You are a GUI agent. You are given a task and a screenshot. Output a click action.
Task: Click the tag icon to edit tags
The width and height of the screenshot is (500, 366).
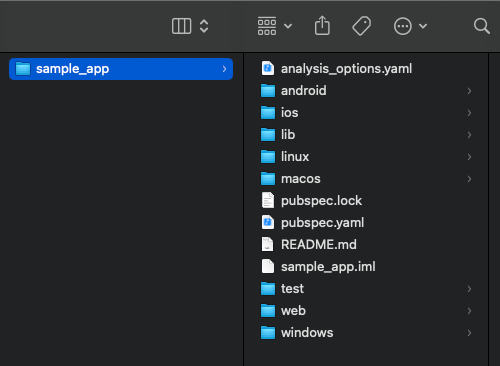(x=362, y=26)
